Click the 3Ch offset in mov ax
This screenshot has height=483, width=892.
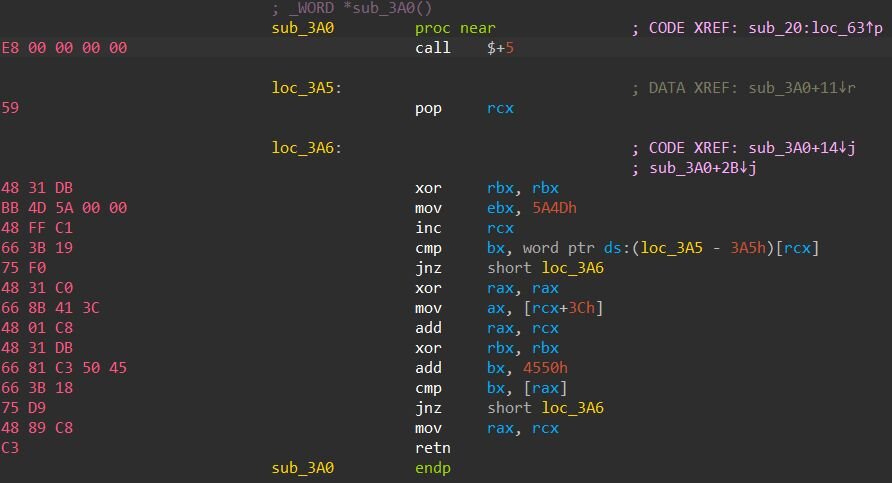click(580, 308)
